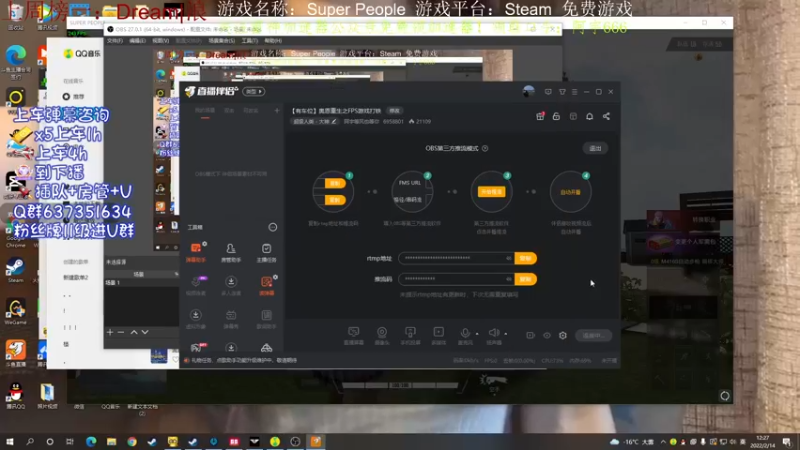Screen dimensions: 800x450
Task: Add camera source in bottom toolbar
Action: tap(382, 336)
